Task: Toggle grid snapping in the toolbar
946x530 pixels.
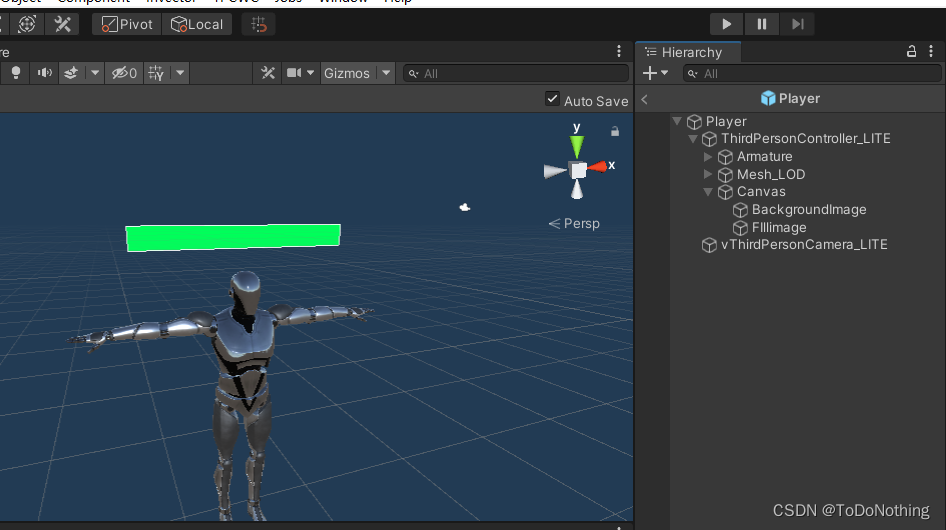Action: click(258, 24)
